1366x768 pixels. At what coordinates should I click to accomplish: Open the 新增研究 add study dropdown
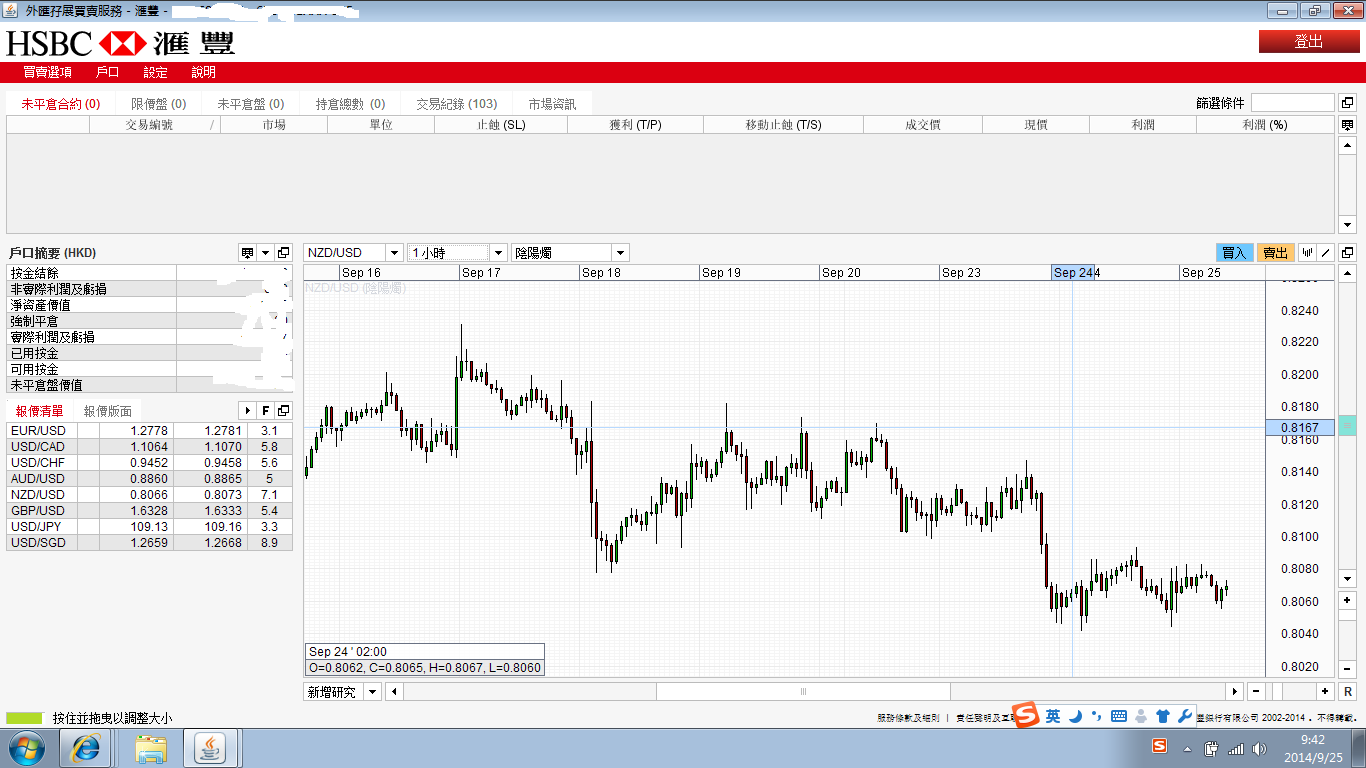(372, 691)
